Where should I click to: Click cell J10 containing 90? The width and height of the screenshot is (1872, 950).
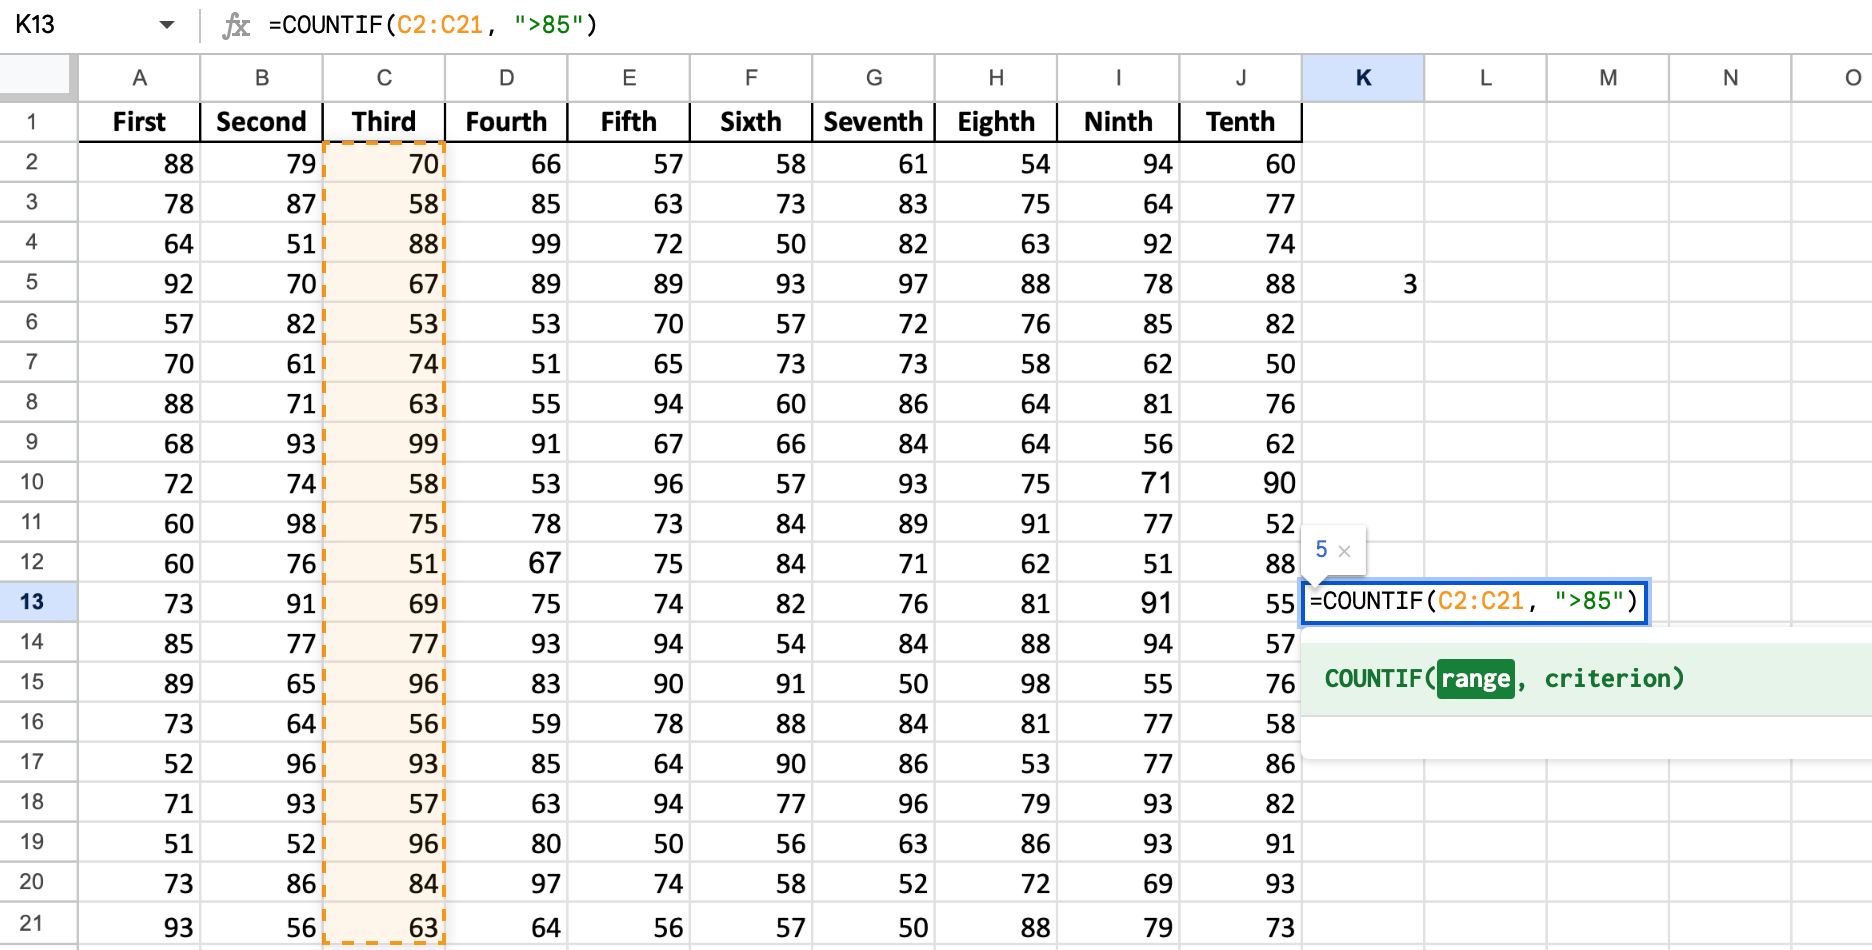coord(1241,483)
